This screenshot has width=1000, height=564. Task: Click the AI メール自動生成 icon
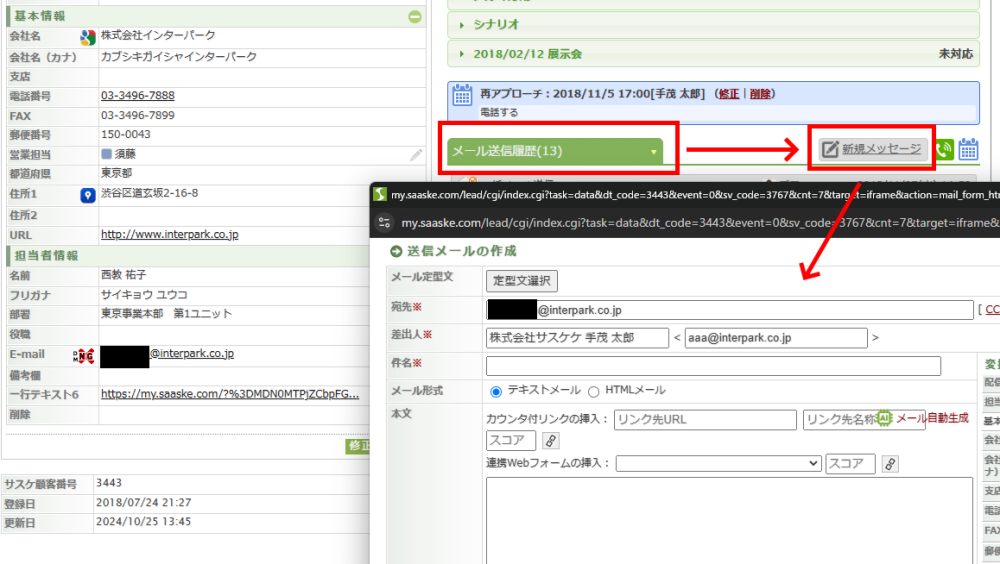[884, 419]
